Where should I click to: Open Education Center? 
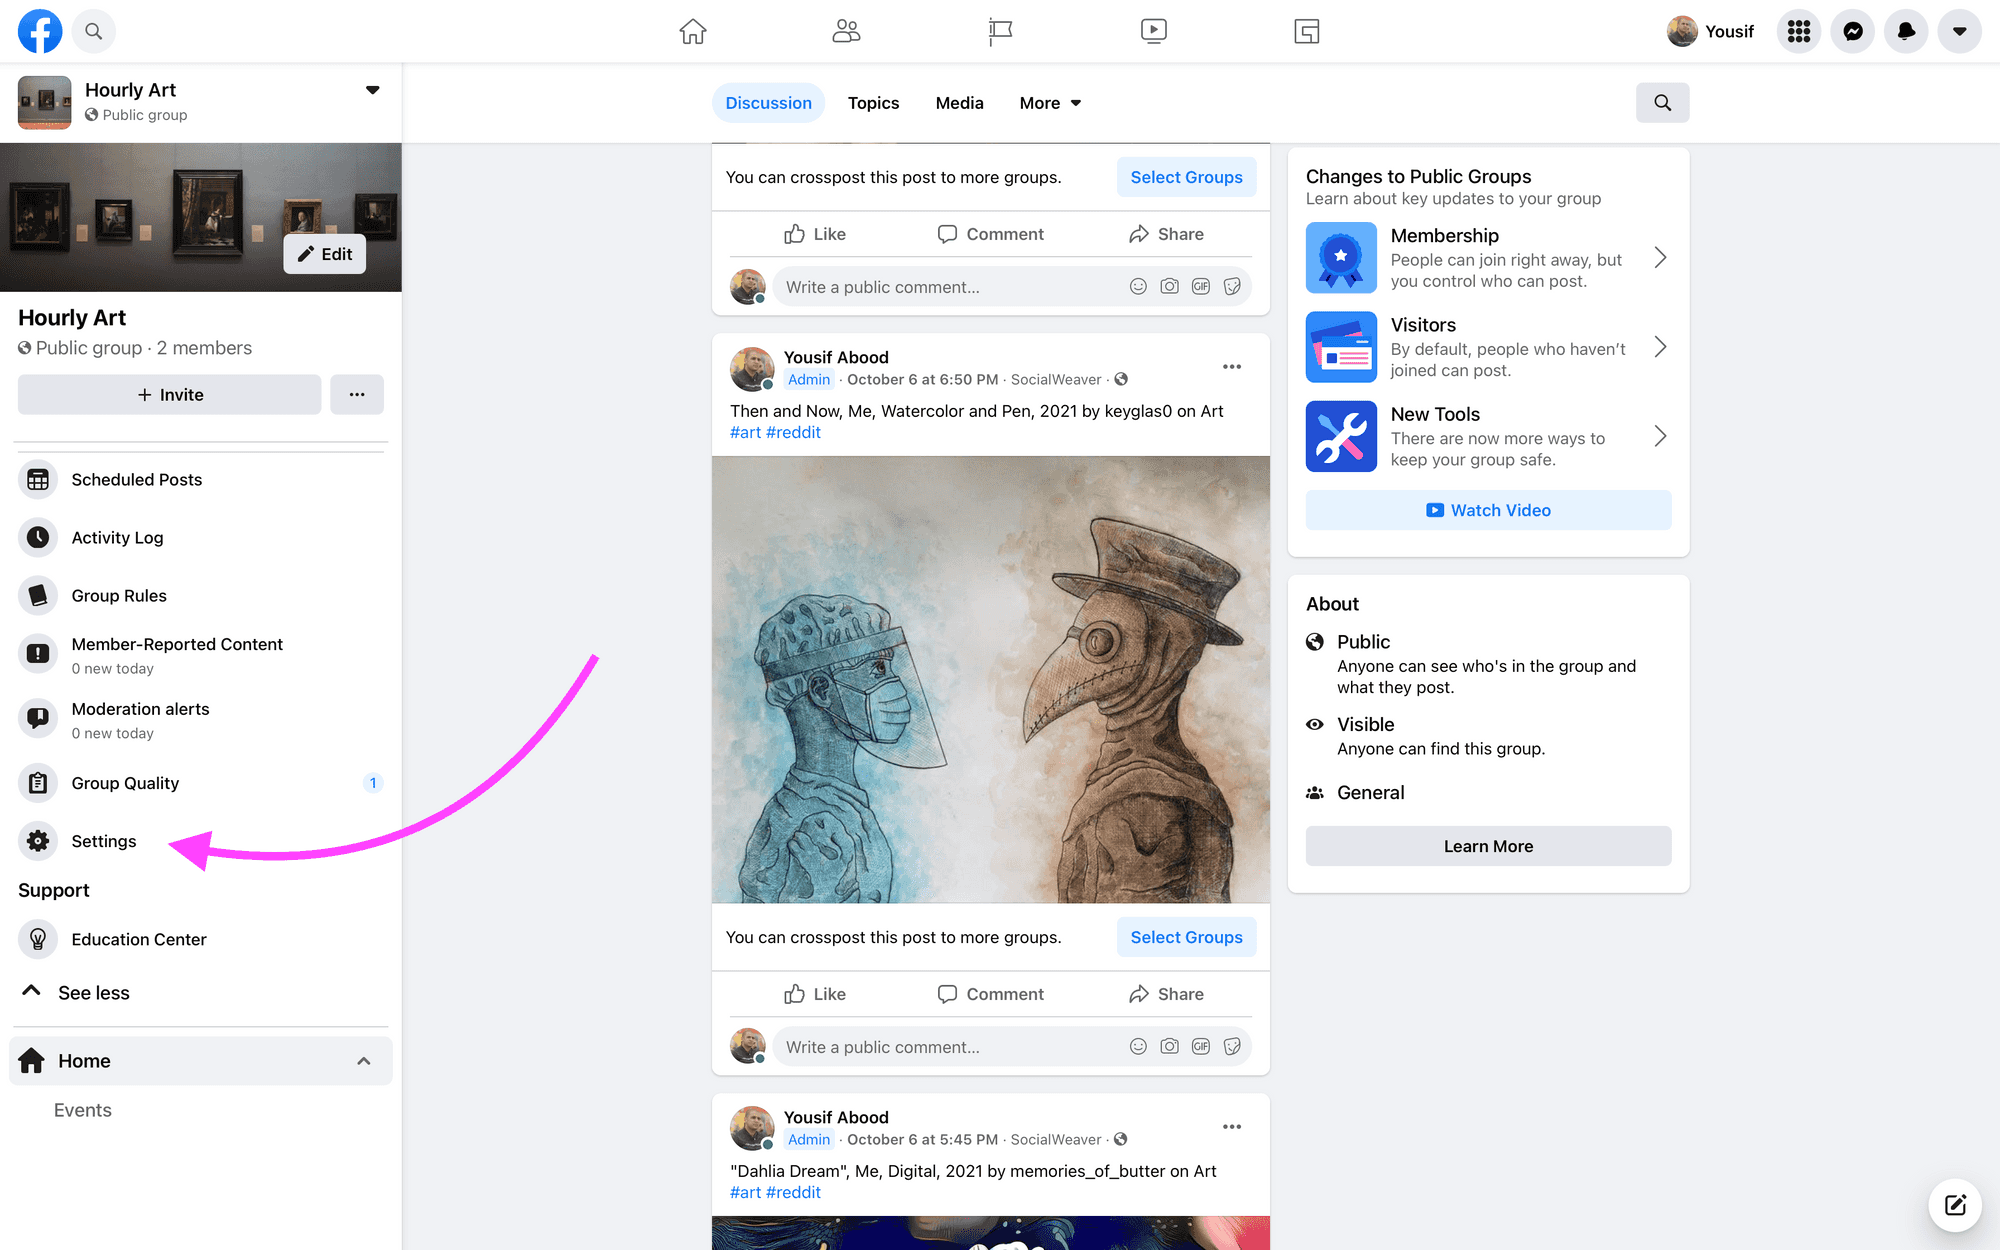[200, 939]
